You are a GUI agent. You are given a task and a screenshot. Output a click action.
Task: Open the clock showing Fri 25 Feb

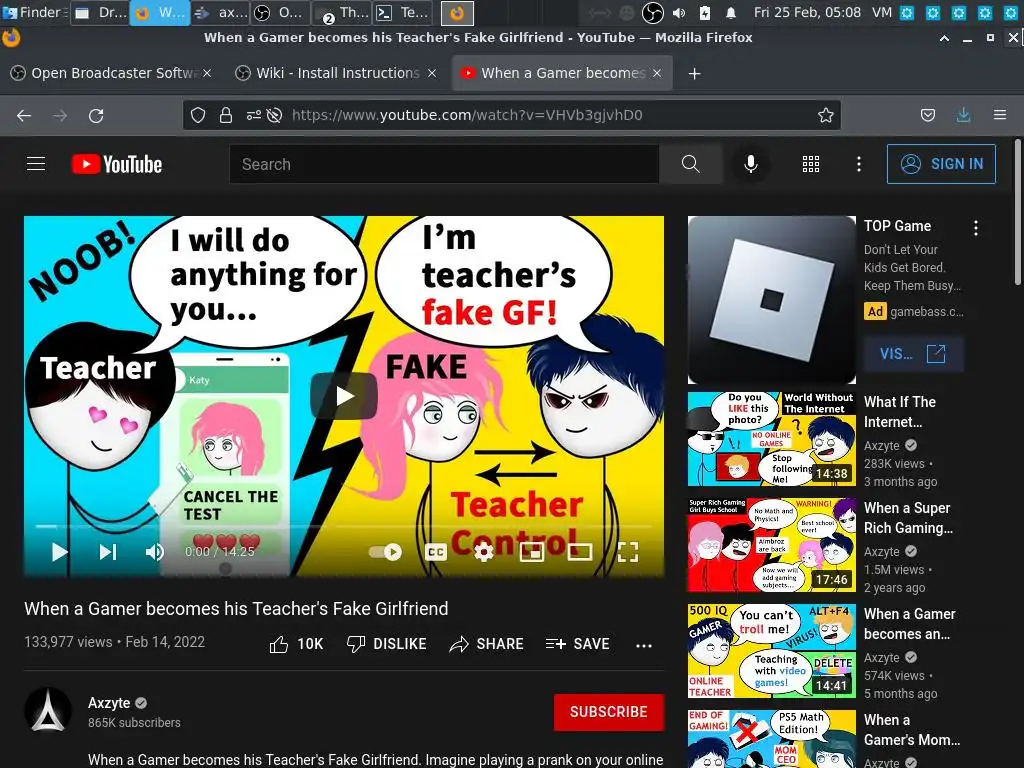coord(807,12)
